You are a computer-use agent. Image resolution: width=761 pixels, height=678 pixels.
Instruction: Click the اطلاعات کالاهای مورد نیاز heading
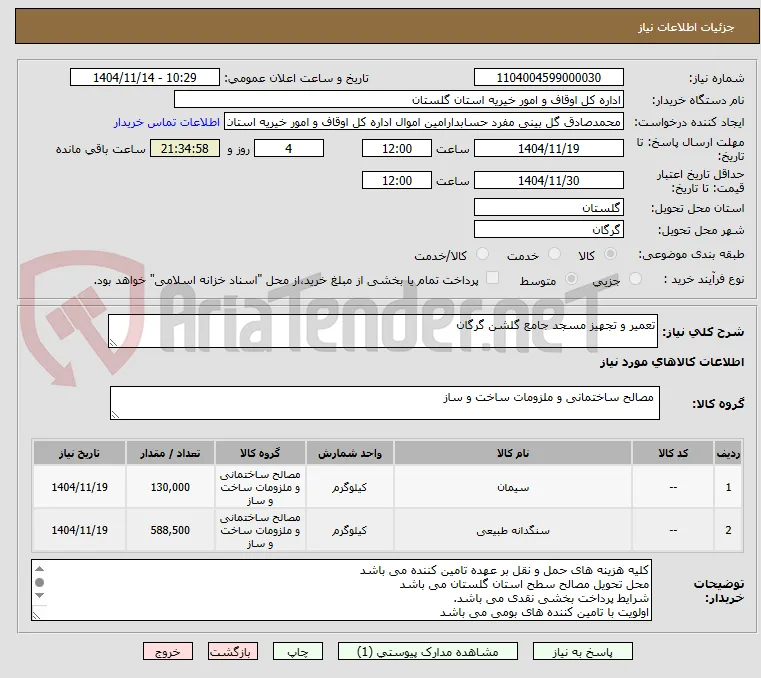pos(672,362)
